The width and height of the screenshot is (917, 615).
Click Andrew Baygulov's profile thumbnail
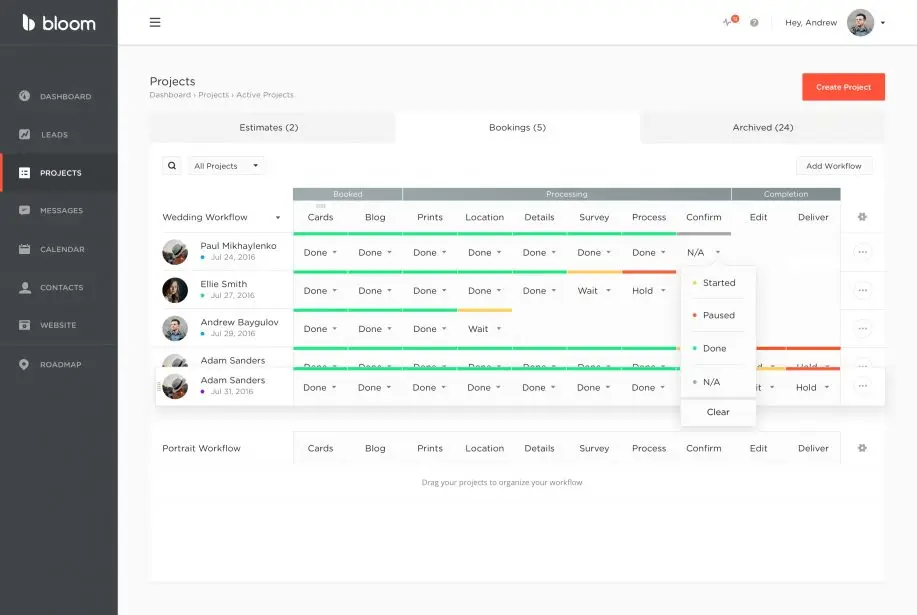[175, 329]
